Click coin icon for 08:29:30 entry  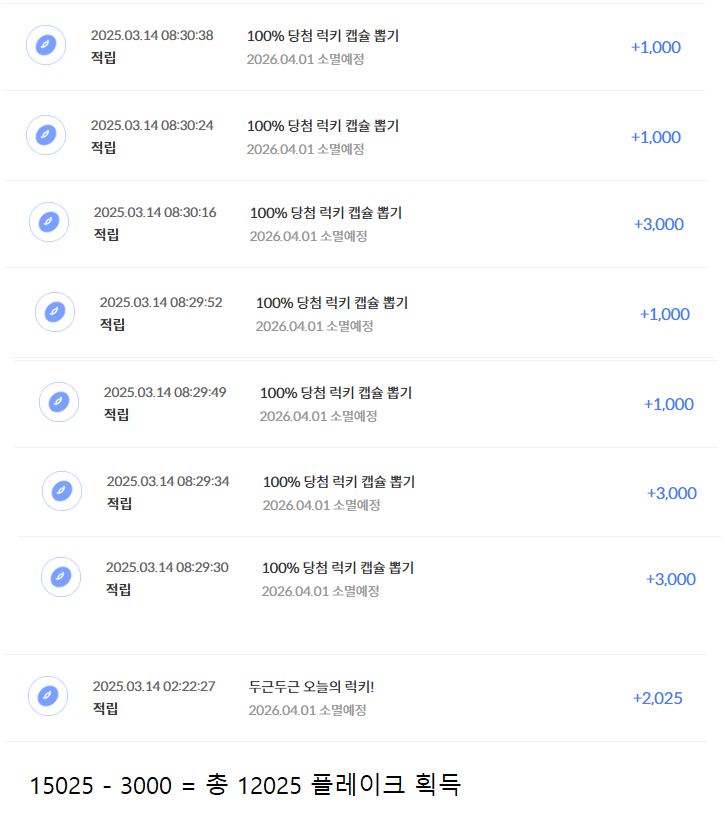pos(61,577)
